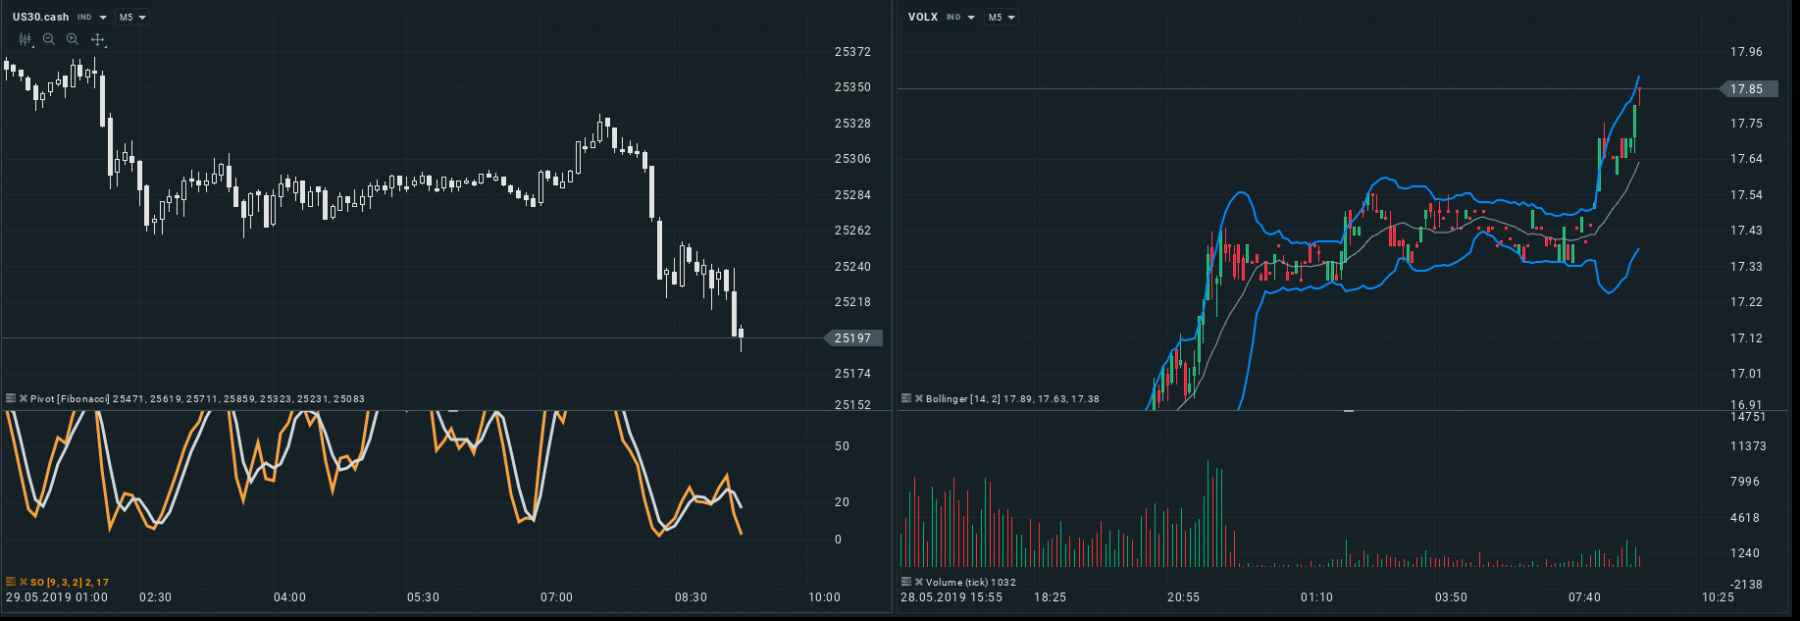Click the 01:10 time label on VOLX chart
This screenshot has width=1800, height=621.
1317,597
